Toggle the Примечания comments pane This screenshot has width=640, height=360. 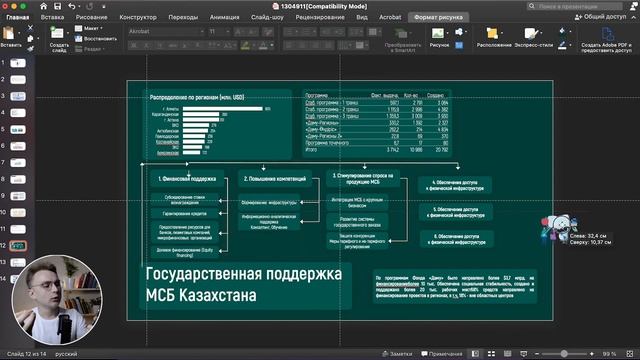(442, 354)
